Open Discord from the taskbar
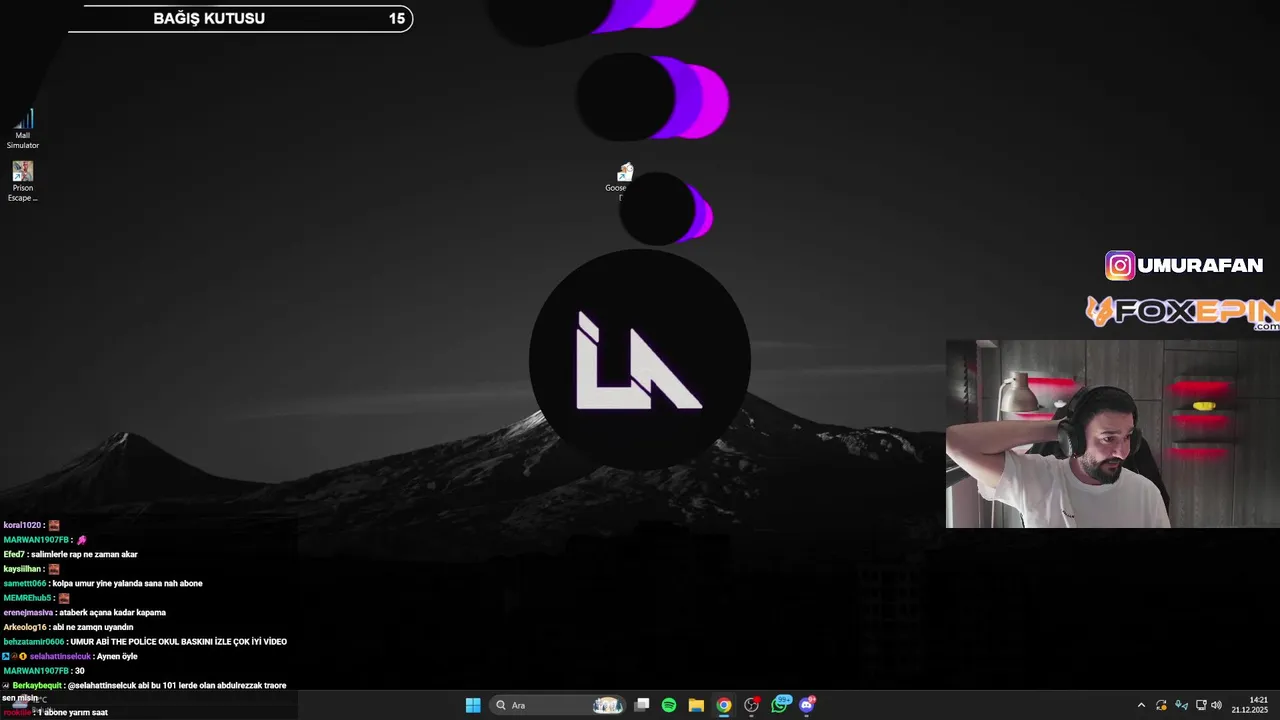 click(807, 705)
